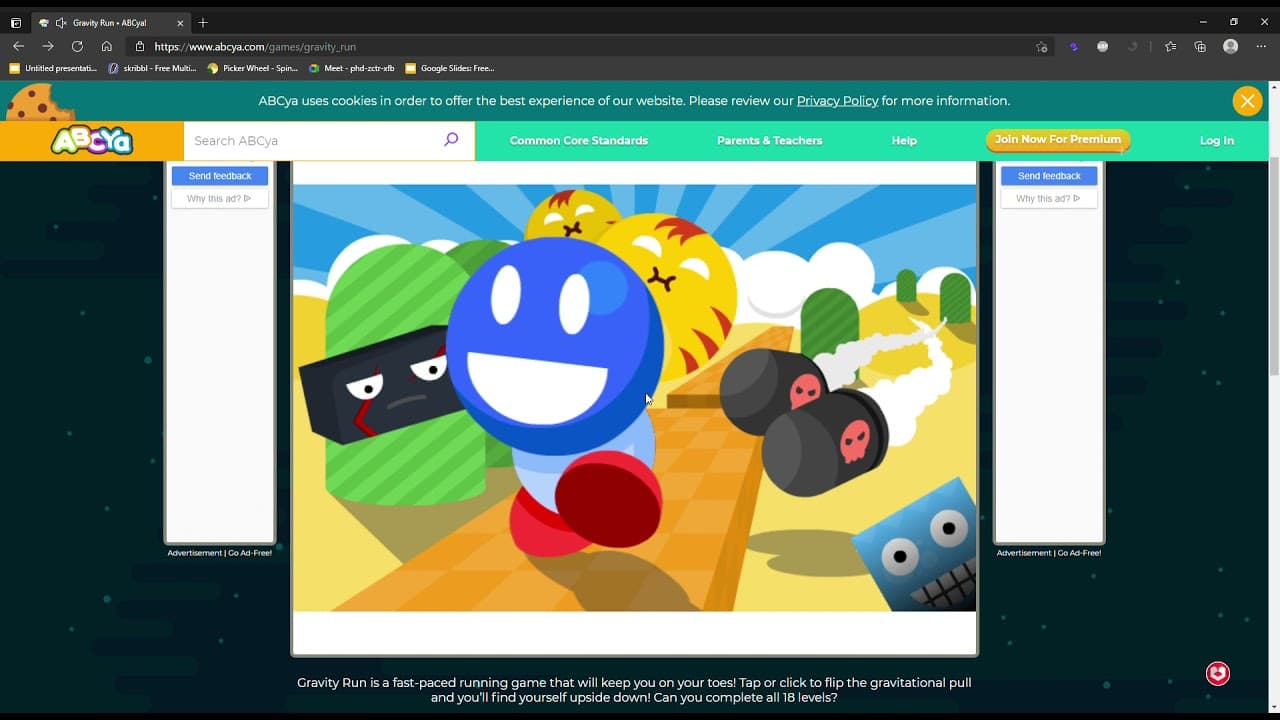Click Go Ad-Free under right advertisement

[1079, 553]
